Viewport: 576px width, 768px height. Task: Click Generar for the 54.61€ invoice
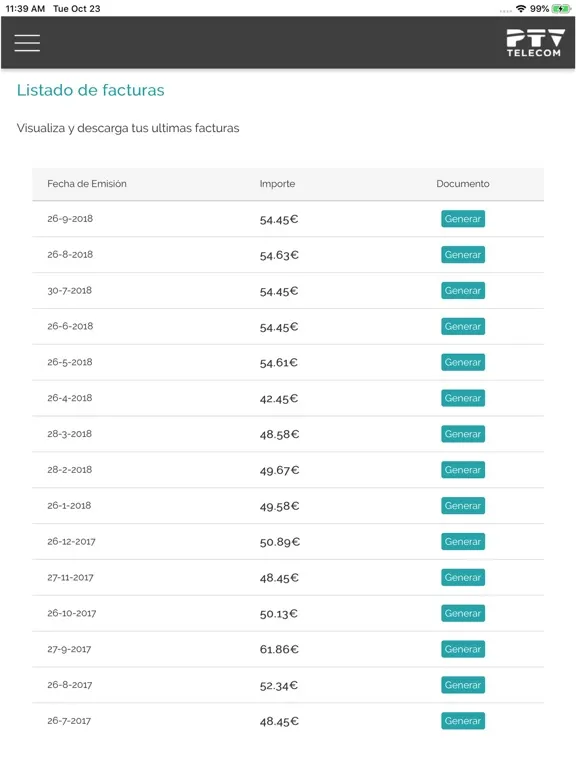tap(463, 362)
